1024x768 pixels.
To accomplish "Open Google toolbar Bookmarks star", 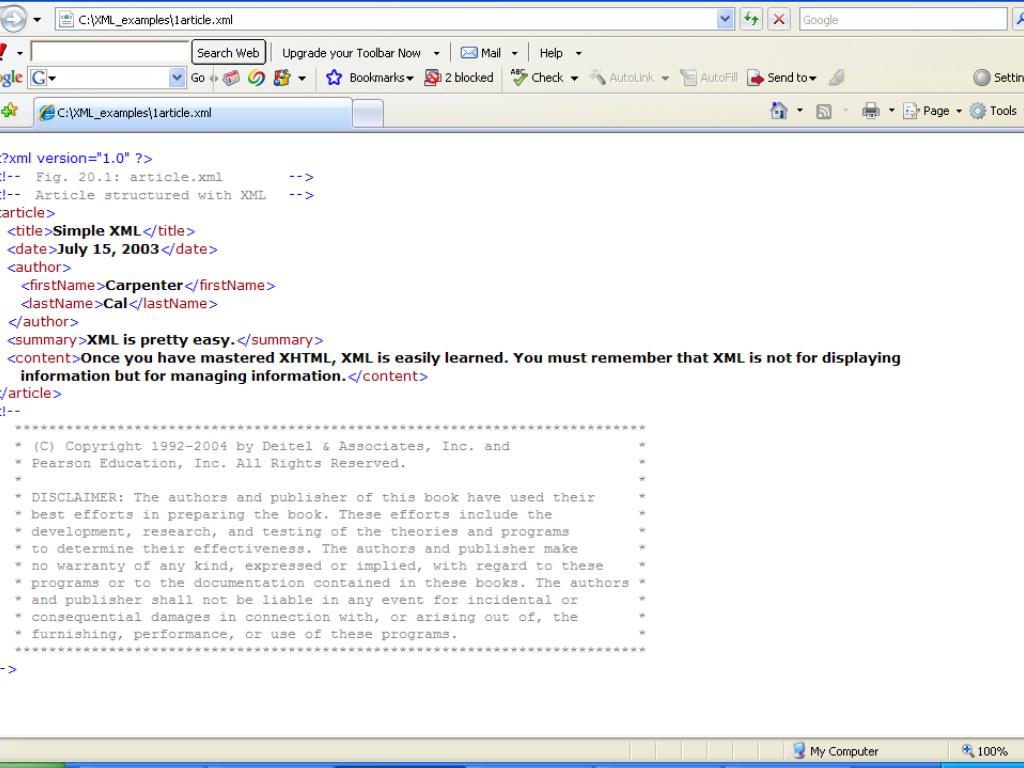I will pyautogui.click(x=334, y=78).
